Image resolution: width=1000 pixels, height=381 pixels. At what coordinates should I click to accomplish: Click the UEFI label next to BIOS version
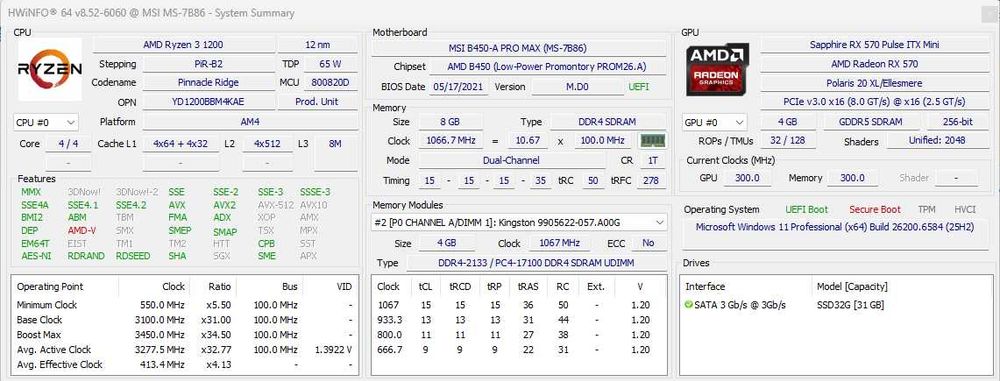(x=639, y=87)
